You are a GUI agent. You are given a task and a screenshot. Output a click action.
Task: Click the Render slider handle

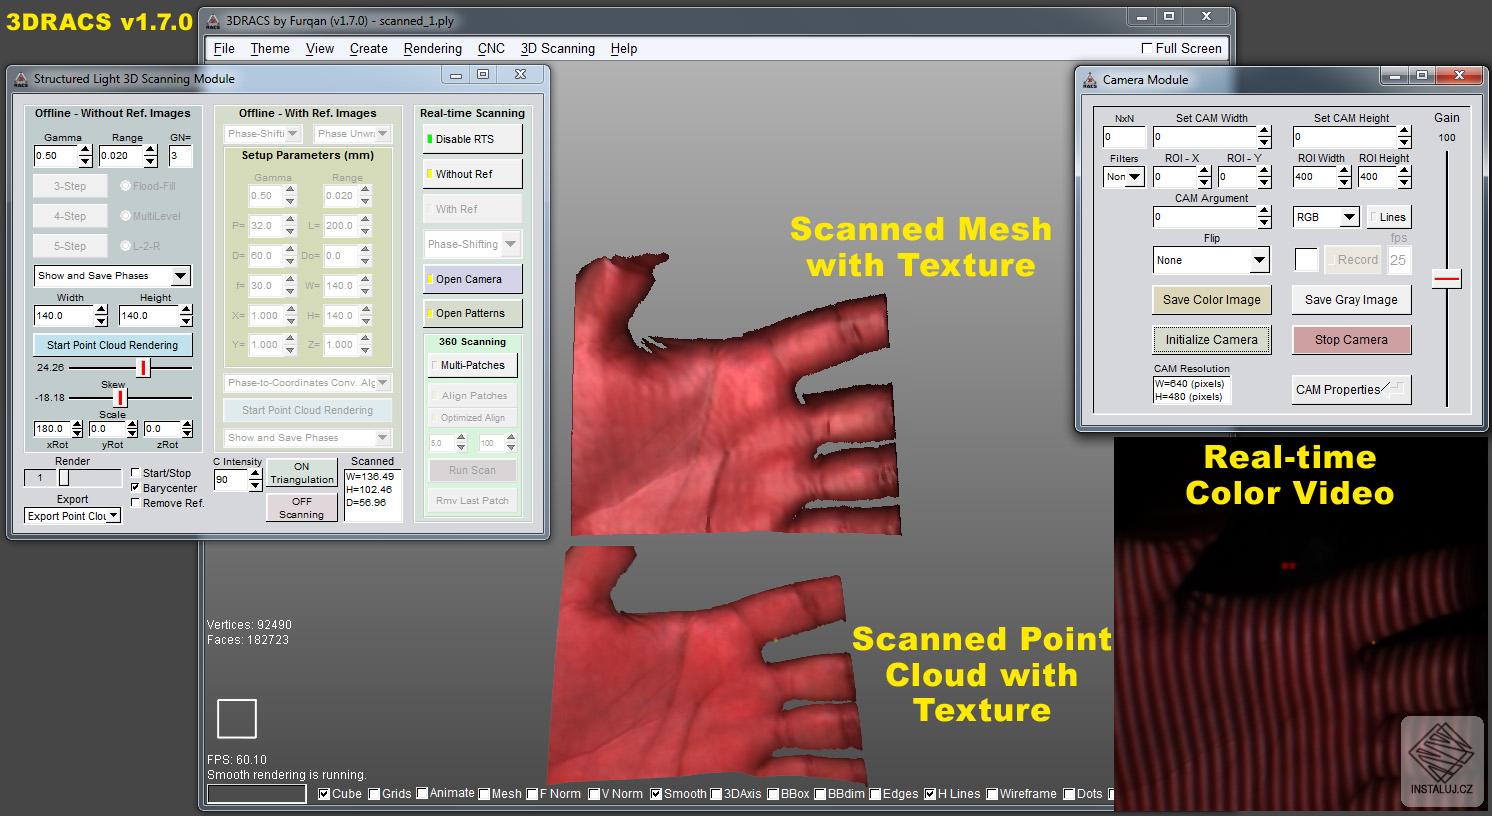tap(63, 478)
